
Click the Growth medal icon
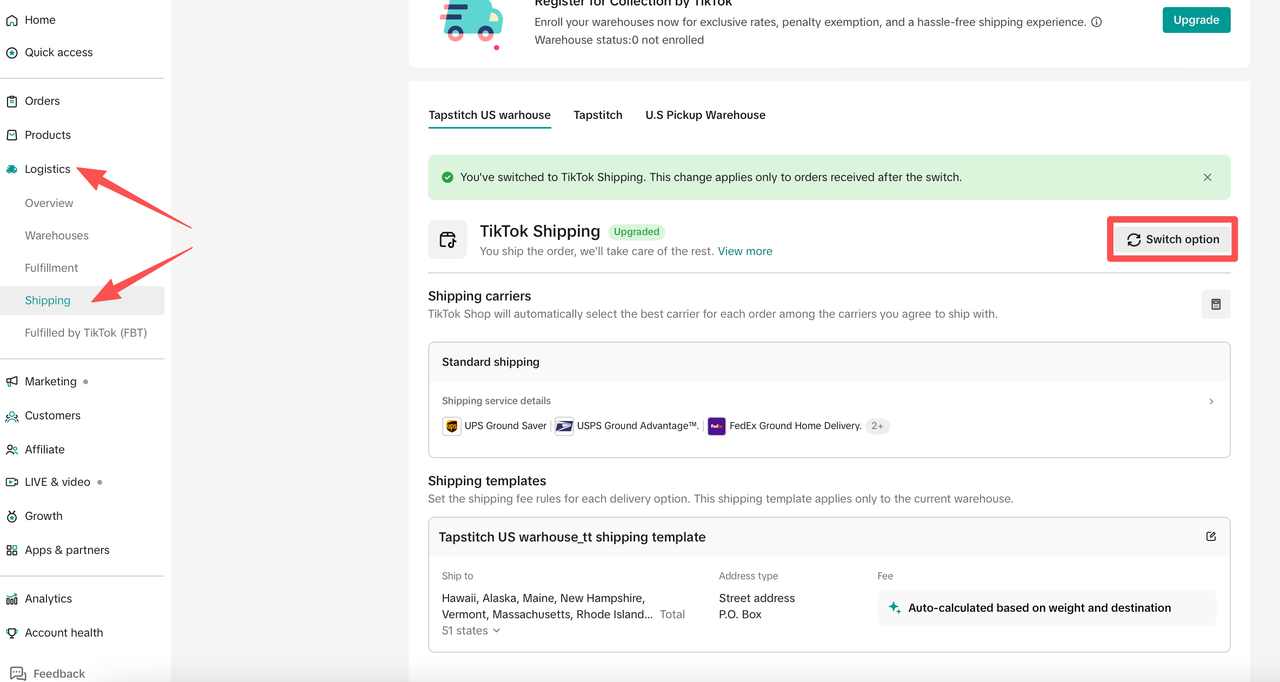point(12,516)
